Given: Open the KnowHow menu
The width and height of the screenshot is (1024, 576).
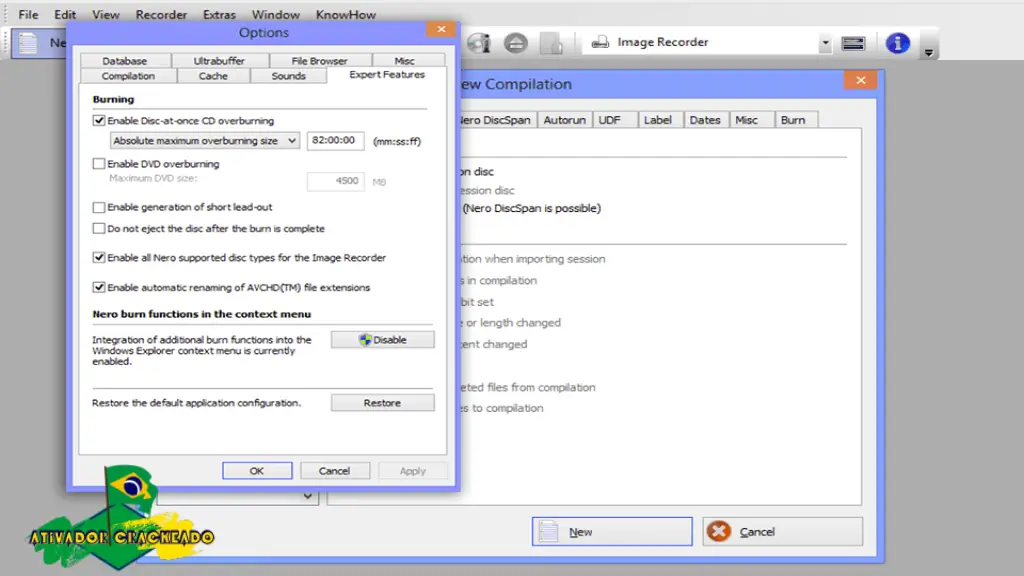Looking at the screenshot, I should 345,14.
